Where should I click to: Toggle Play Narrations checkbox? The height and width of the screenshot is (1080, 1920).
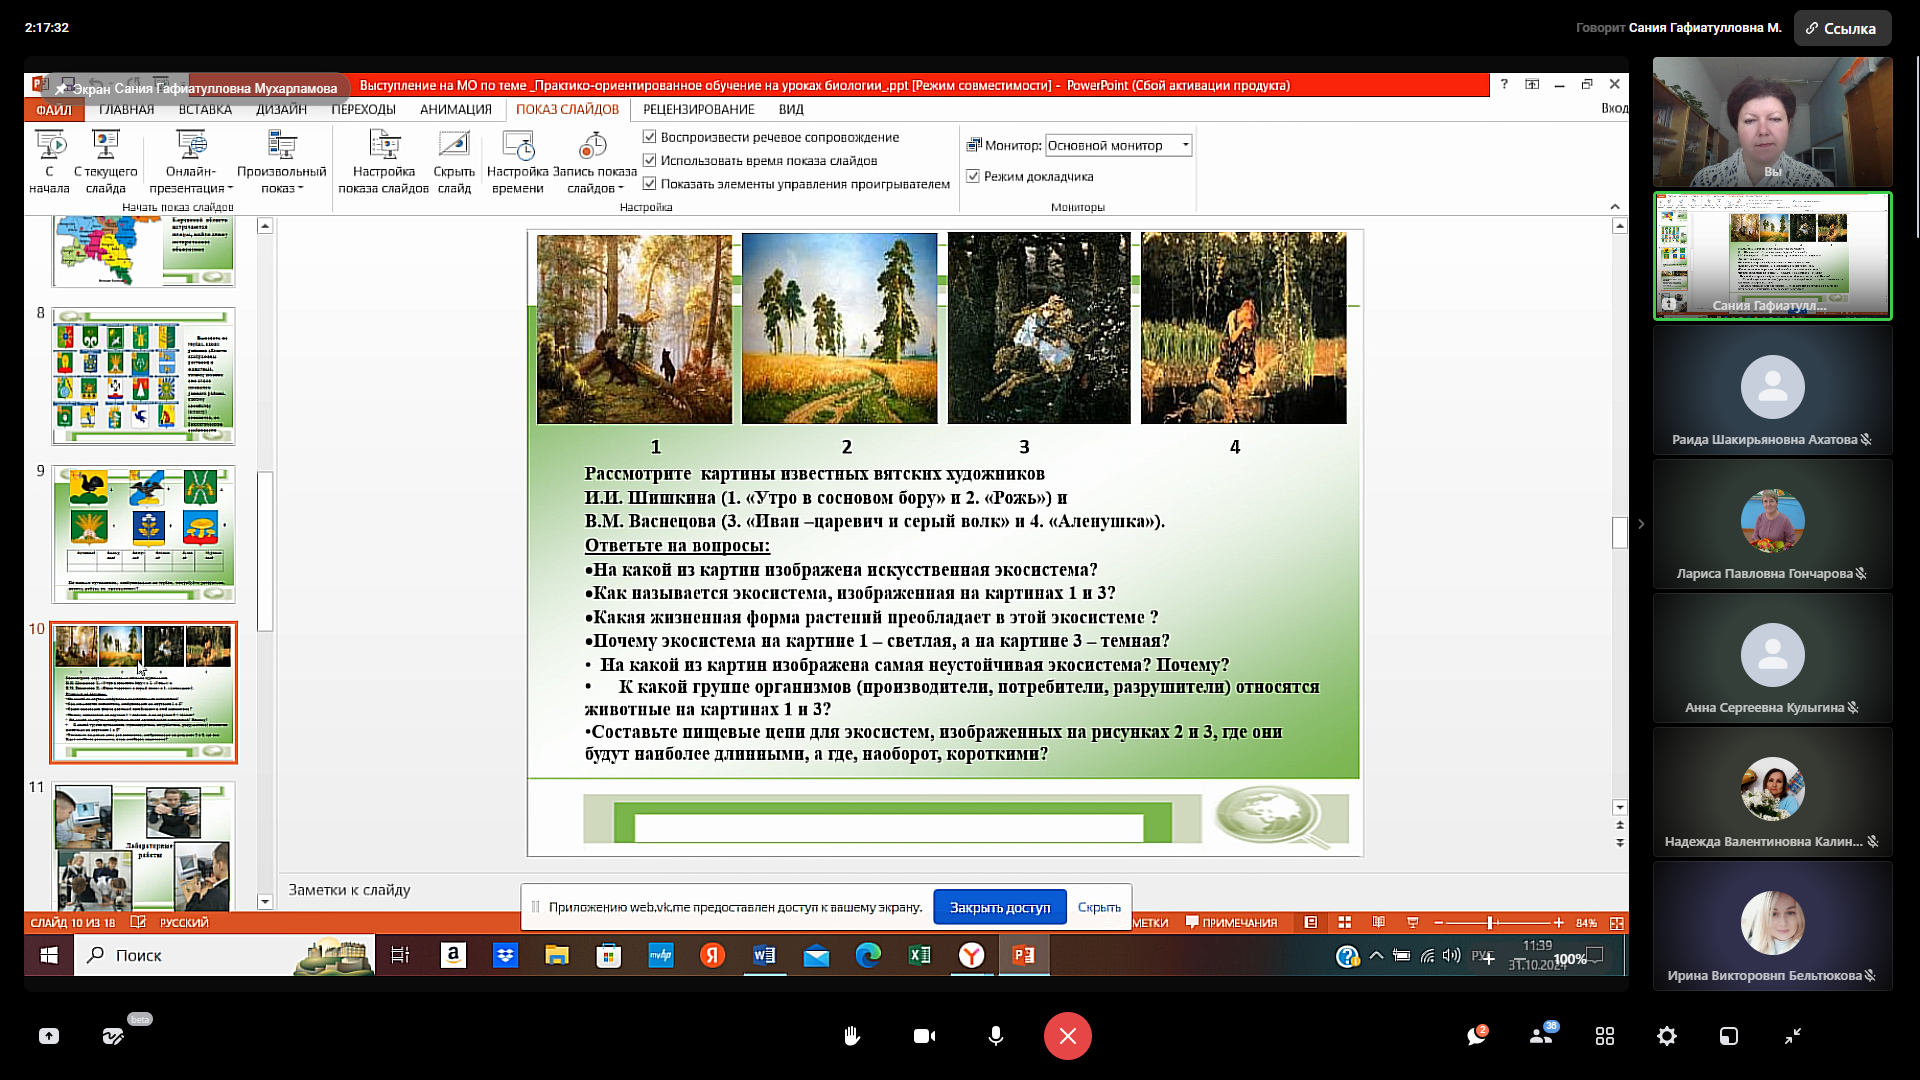point(650,137)
